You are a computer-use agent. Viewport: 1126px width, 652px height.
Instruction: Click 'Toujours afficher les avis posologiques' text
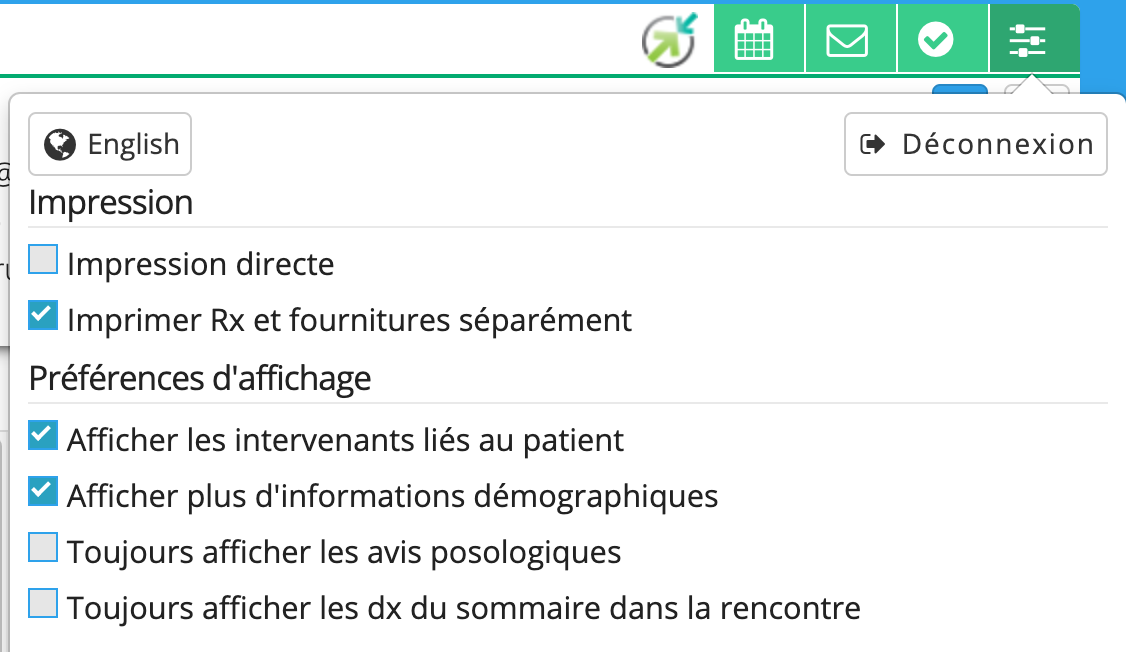[x=344, y=553]
